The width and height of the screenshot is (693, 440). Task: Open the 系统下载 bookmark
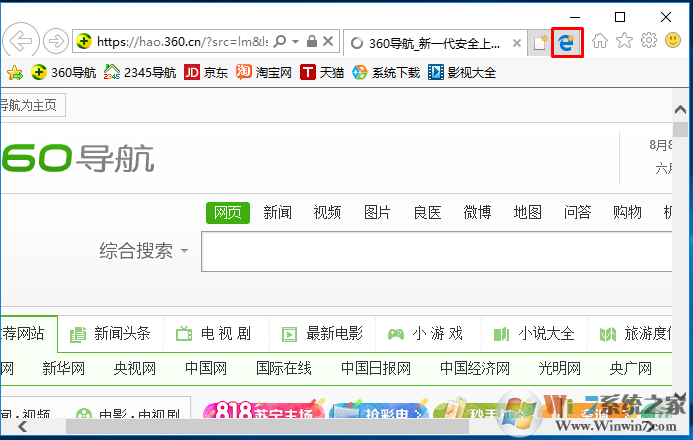click(386, 72)
